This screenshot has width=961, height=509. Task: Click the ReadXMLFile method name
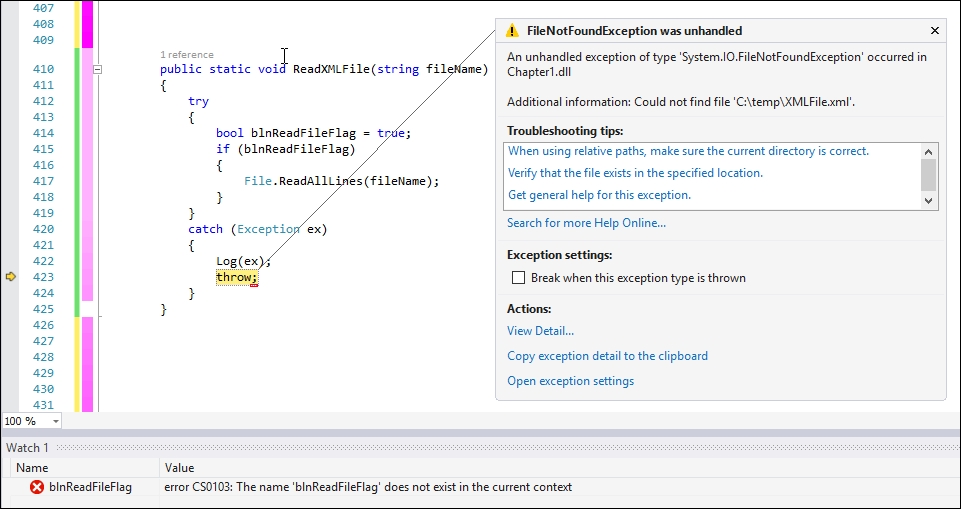tap(331, 69)
